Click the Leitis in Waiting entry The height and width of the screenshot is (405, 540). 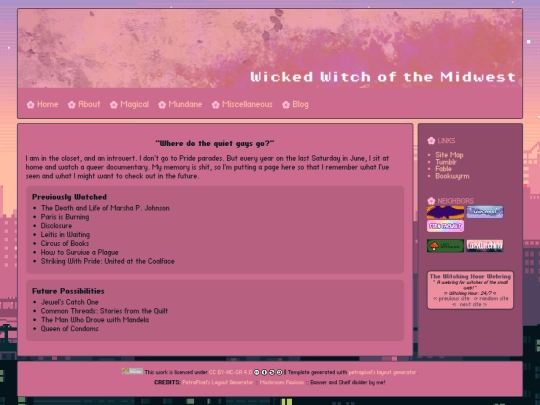tap(65, 235)
